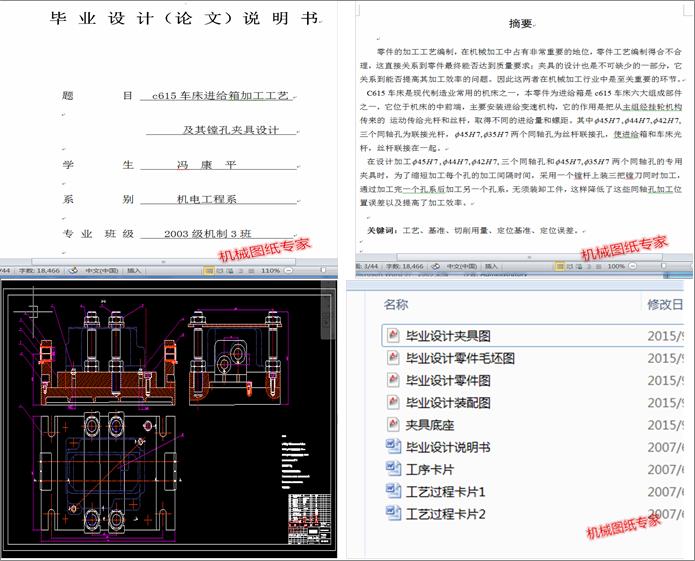The height and width of the screenshot is (561, 695).
Task: Select the Web Layout view icon in the right Word window
Action: point(580,266)
